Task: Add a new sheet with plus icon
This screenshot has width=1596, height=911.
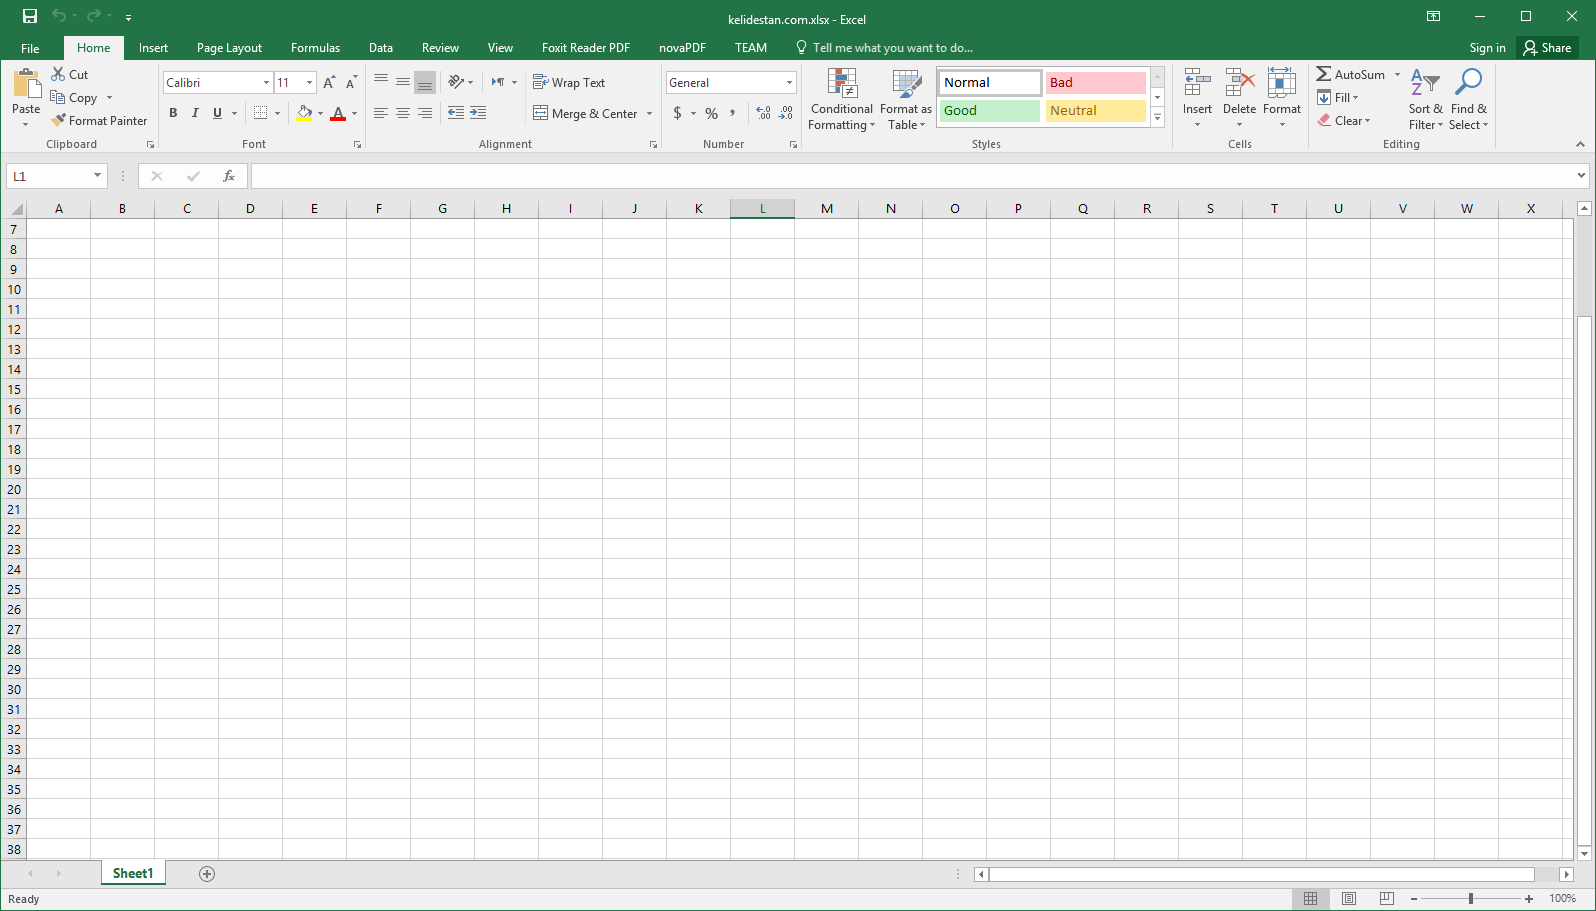Action: tap(207, 874)
